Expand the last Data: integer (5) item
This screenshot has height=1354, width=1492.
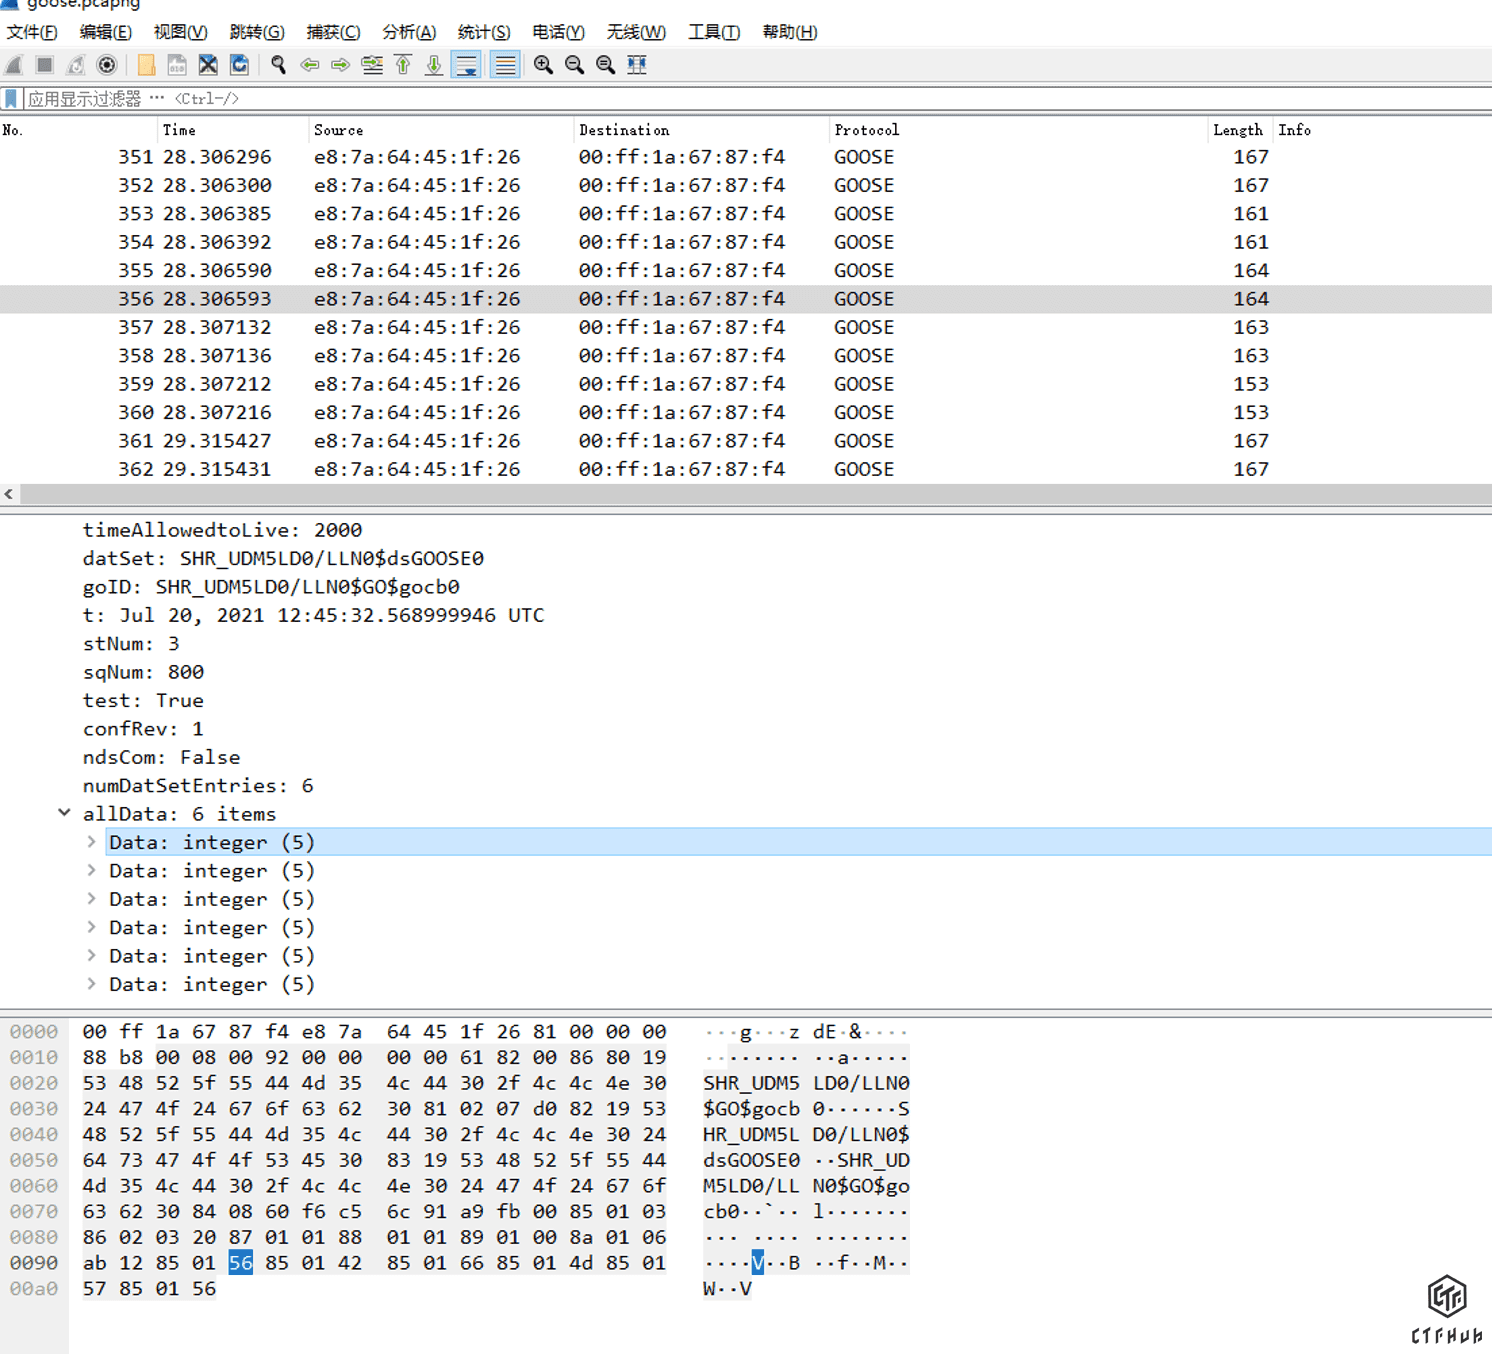point(91,984)
